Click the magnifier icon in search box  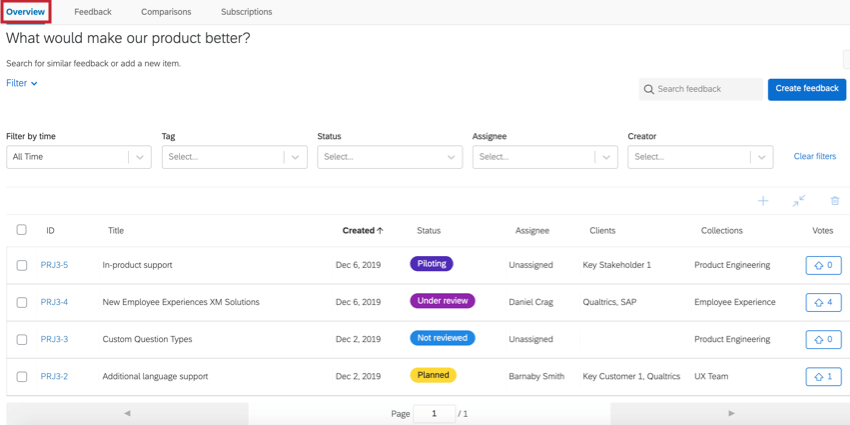point(648,89)
